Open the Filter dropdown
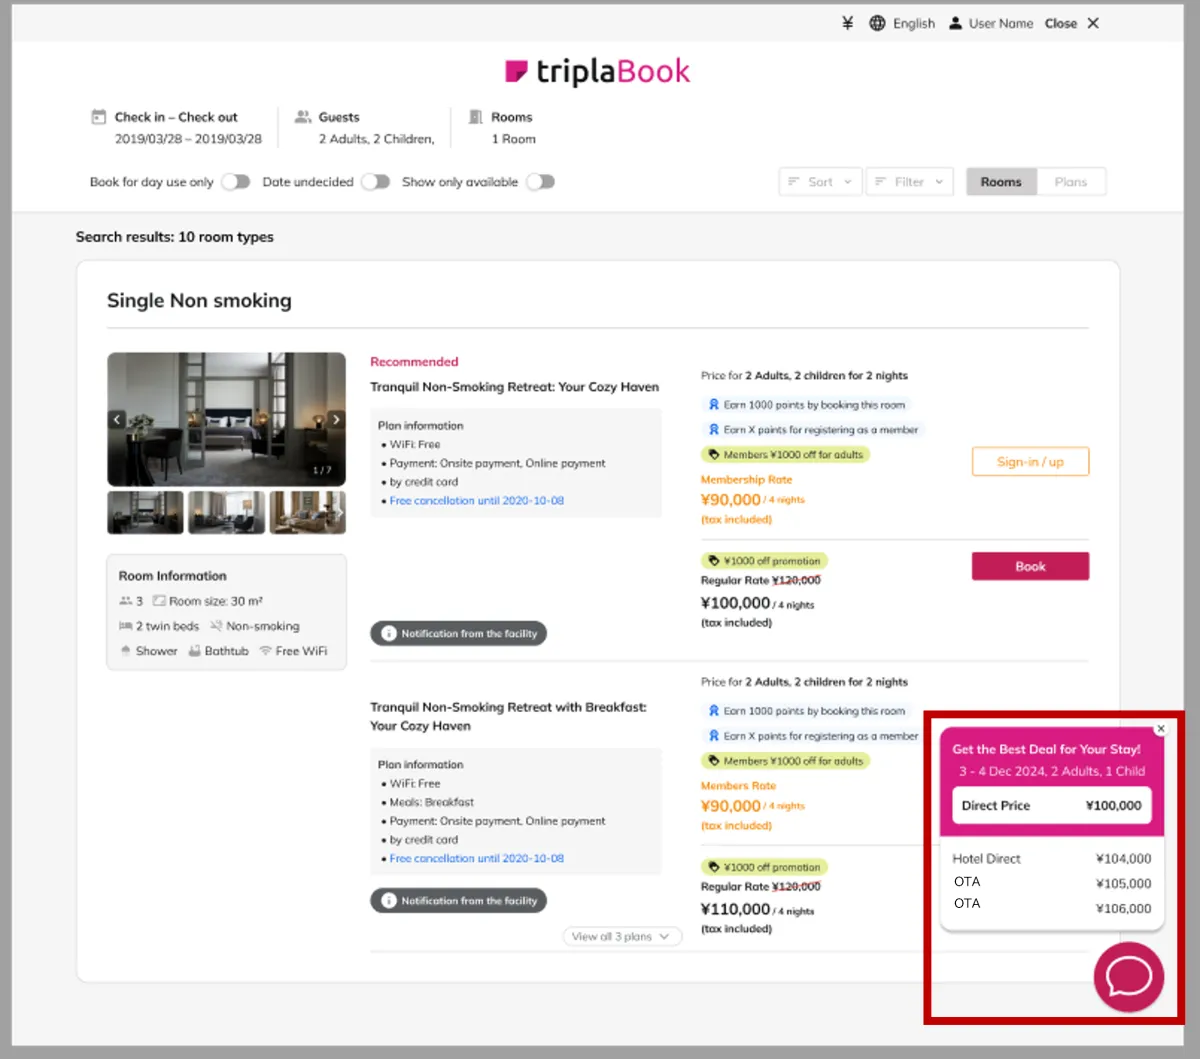The width and height of the screenshot is (1200, 1059). coord(909,182)
